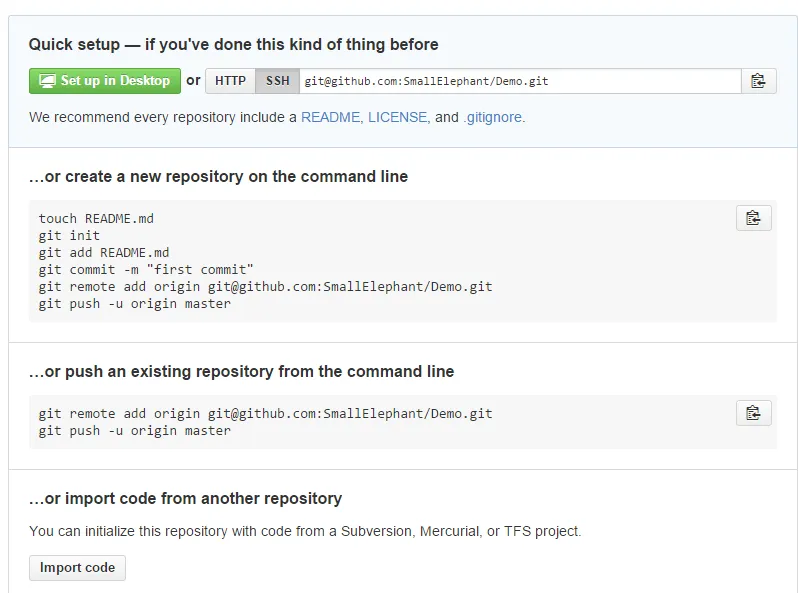Copy the push existing repository commands

pos(753,413)
